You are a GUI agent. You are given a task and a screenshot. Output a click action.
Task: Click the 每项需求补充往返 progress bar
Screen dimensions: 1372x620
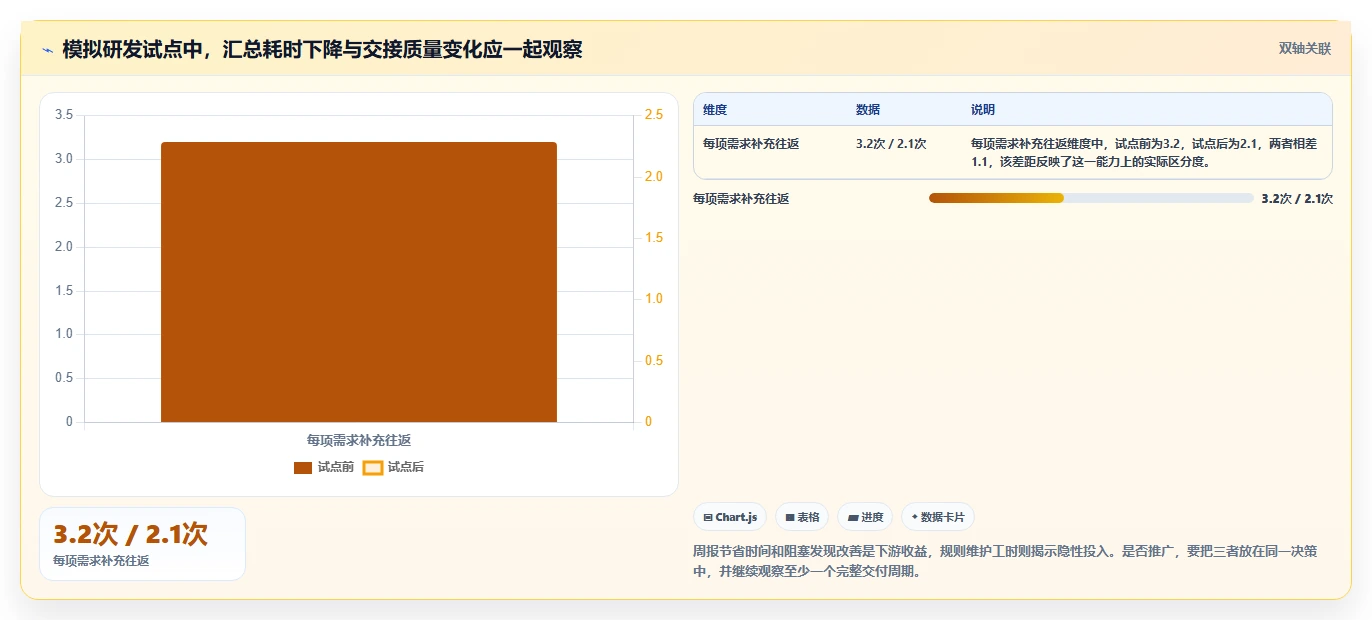(1091, 198)
